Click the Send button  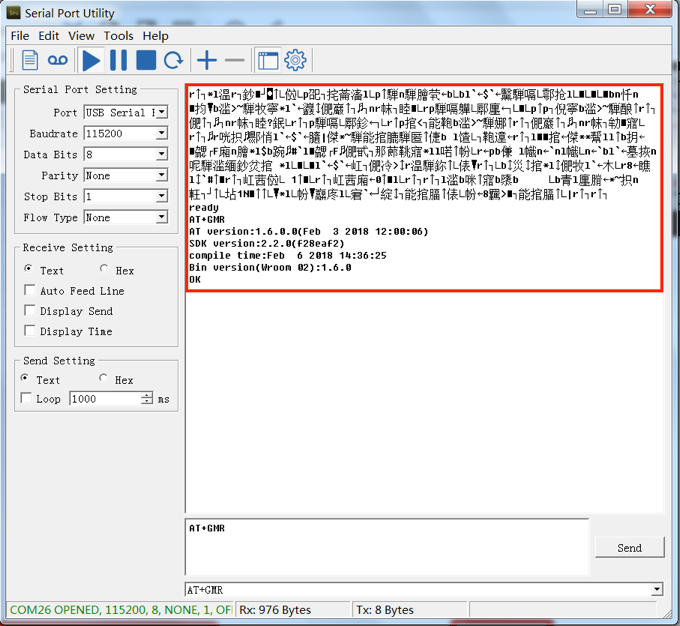[x=629, y=548]
